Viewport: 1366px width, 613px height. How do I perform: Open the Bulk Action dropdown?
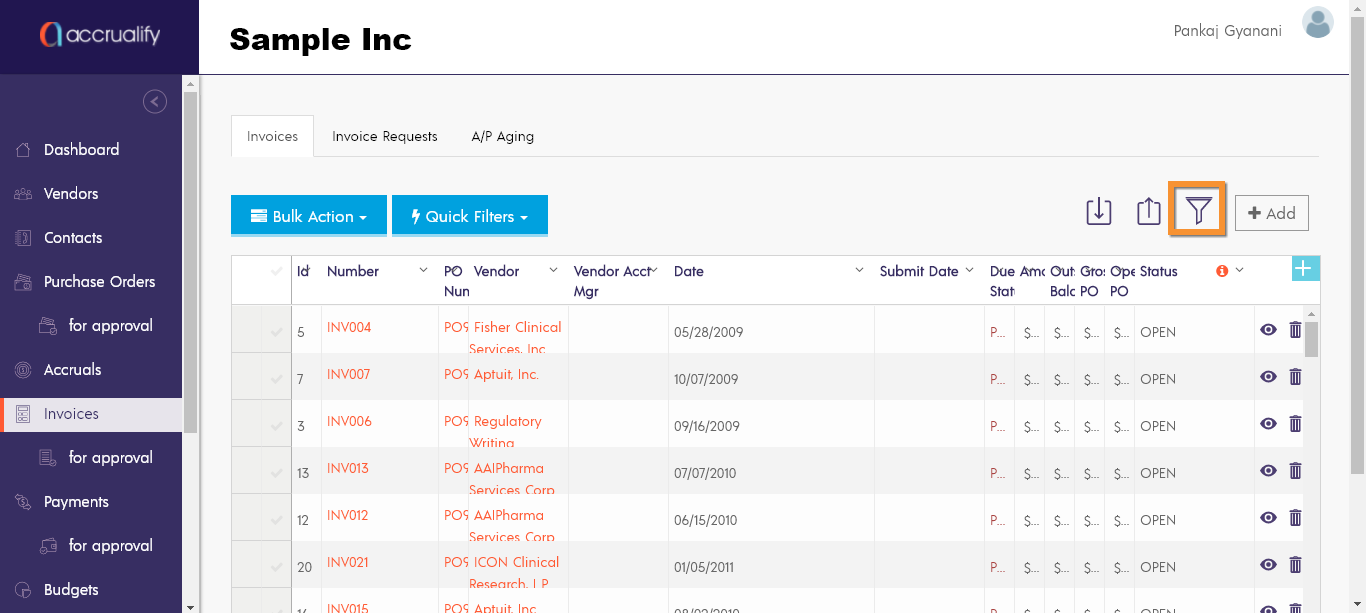pyautogui.click(x=308, y=216)
